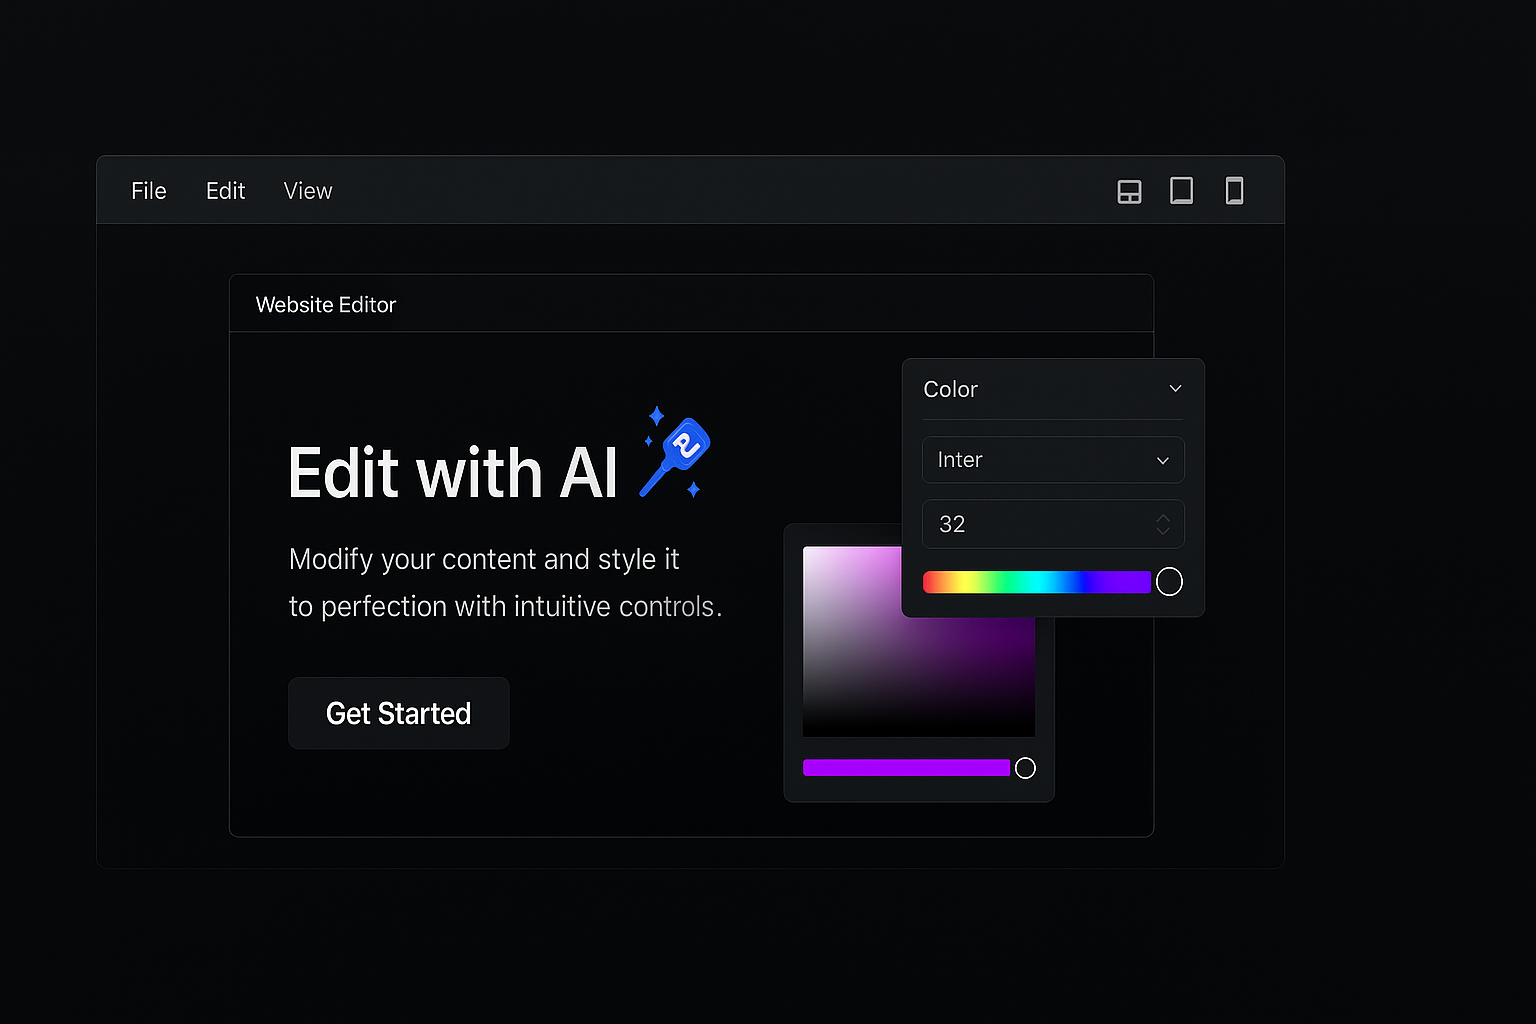Viewport: 1536px width, 1024px height.
Task: Increase font size with stepper up arrow
Action: coord(1162,518)
